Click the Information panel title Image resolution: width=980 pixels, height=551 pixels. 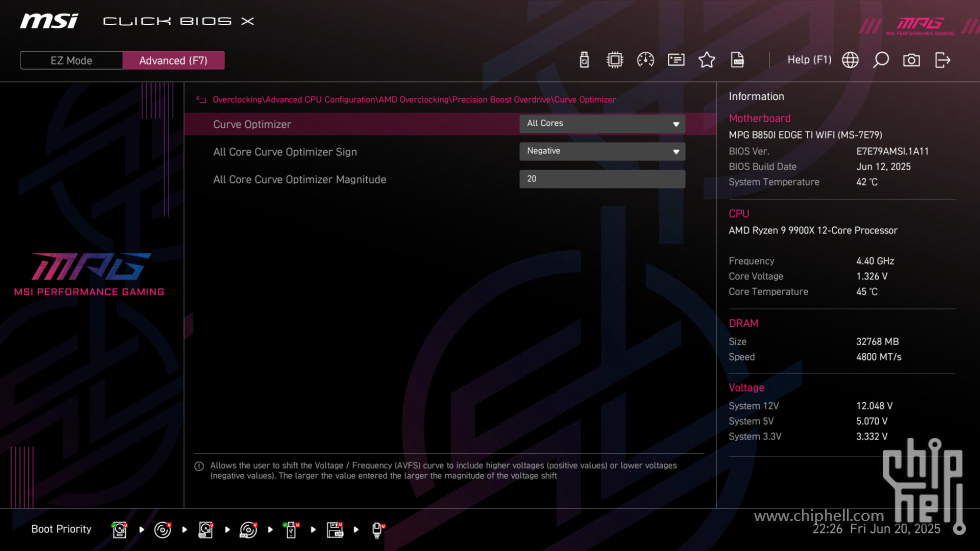pos(756,96)
